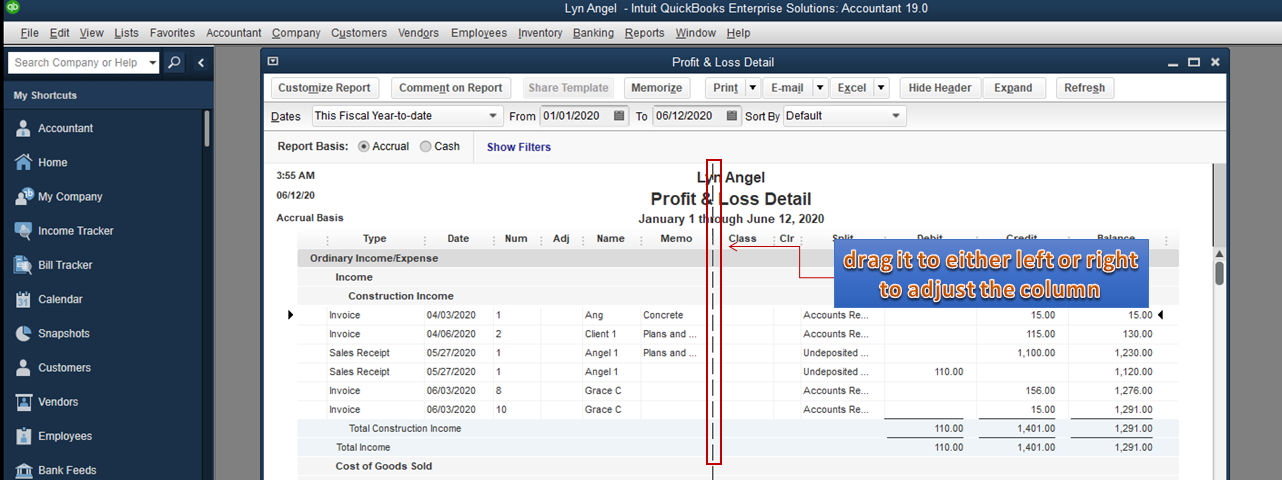Open the Income Tracker shortcut icon
1282x480 pixels.
tap(24, 231)
